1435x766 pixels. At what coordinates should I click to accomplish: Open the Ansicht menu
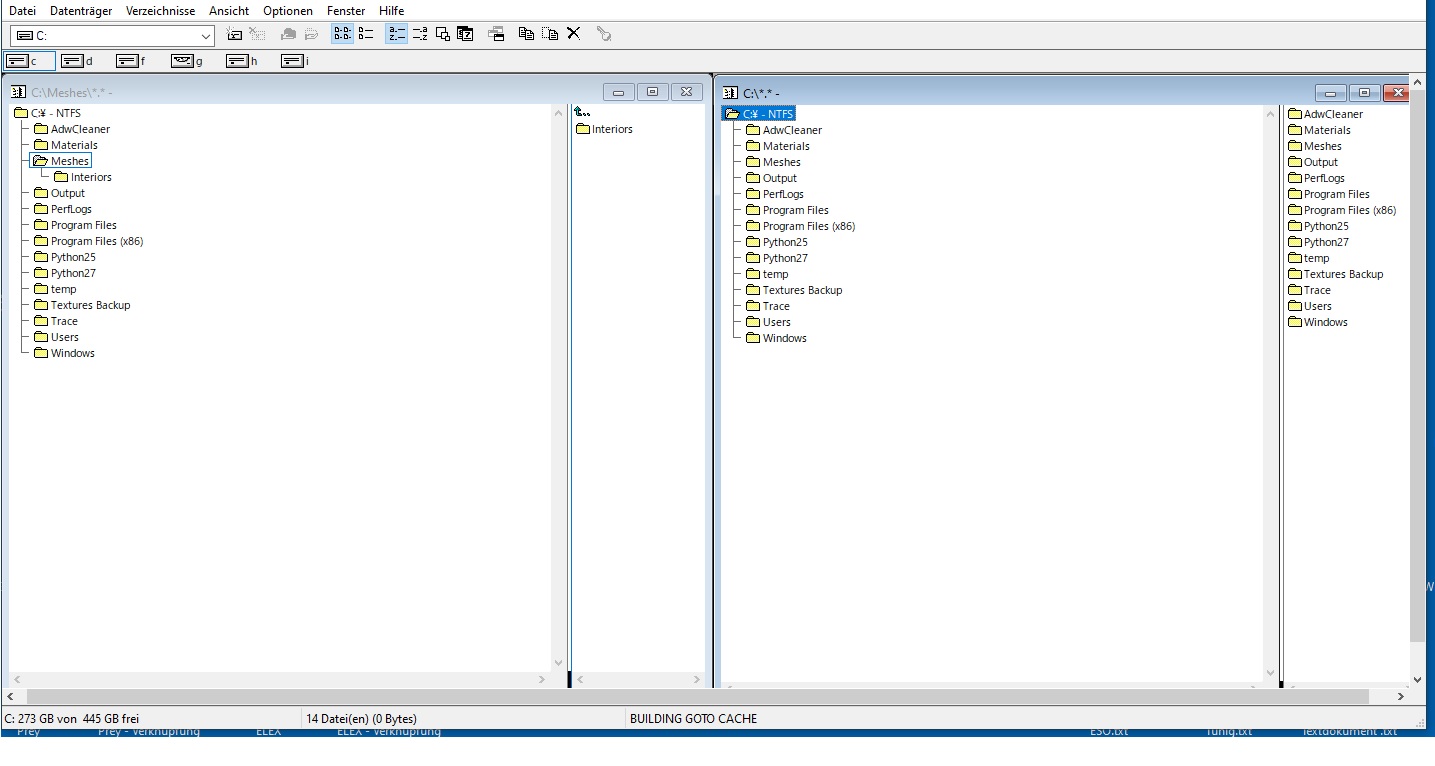[x=229, y=11]
